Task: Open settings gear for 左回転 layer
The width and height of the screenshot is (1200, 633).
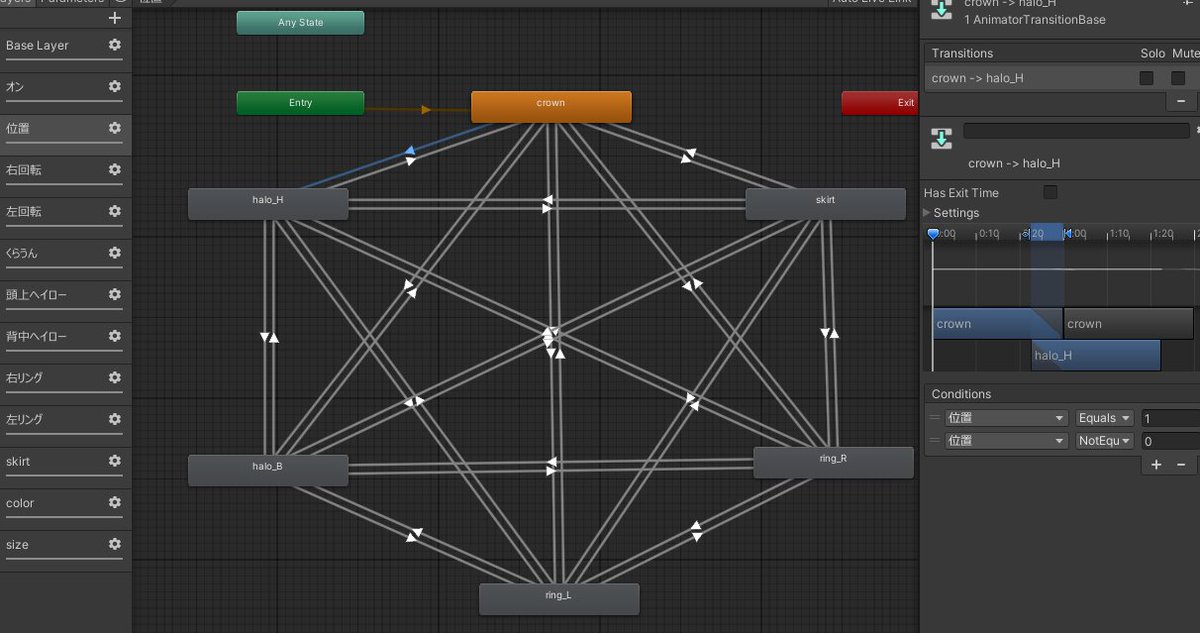Action: 115,211
